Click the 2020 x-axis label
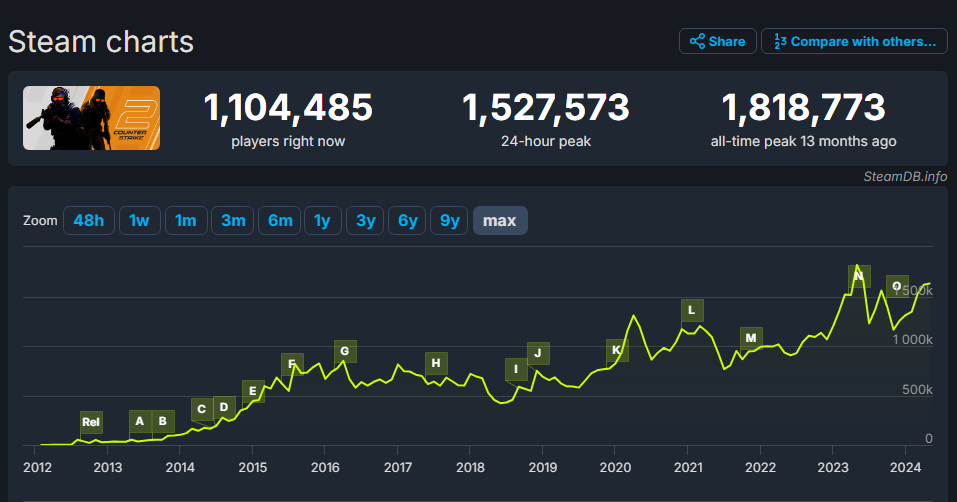957x502 pixels. [x=615, y=467]
